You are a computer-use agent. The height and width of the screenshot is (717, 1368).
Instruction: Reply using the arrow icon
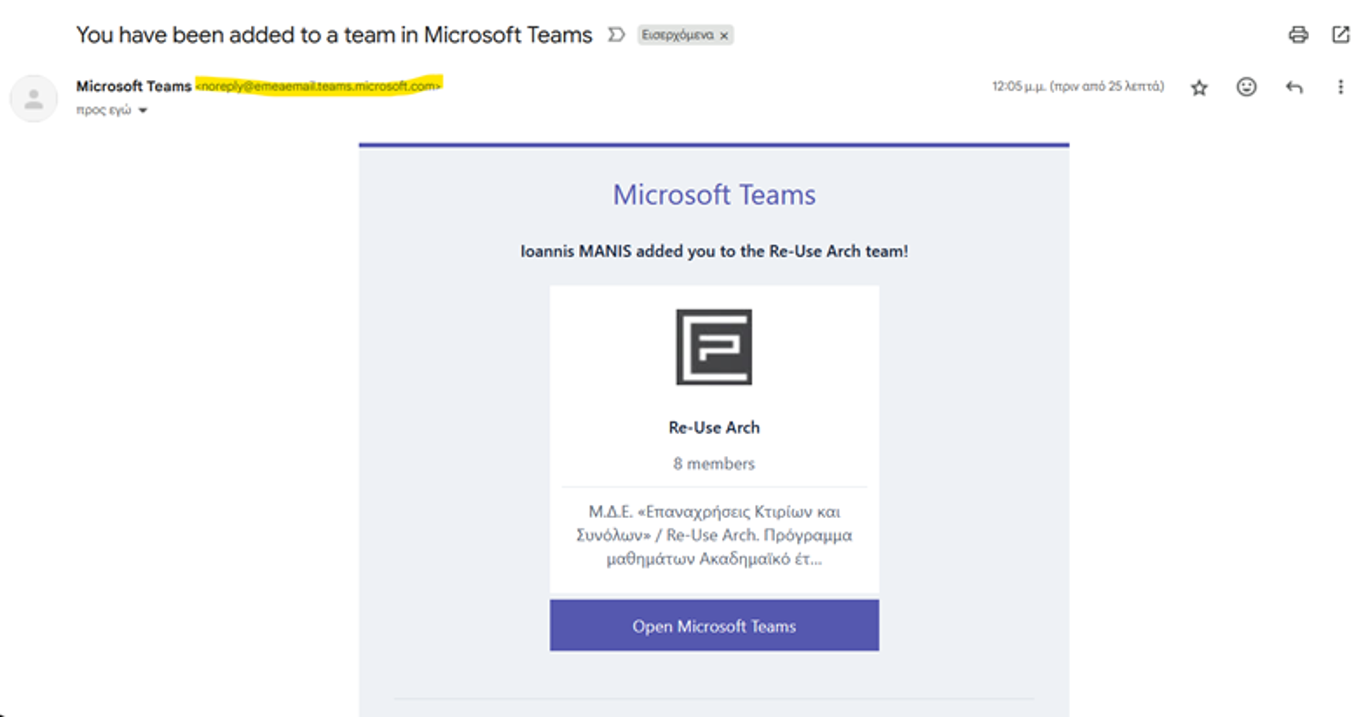coord(1294,87)
